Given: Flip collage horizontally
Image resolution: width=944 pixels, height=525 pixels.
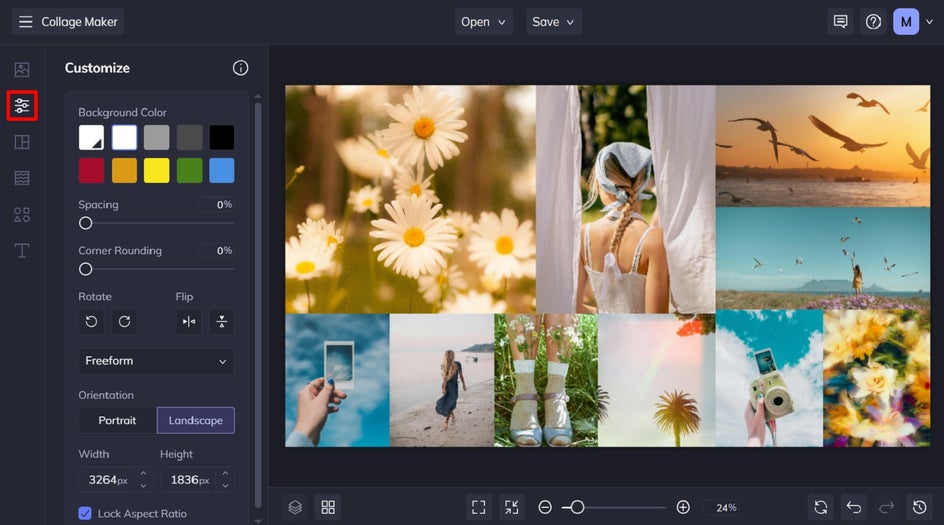Looking at the screenshot, I should click(x=189, y=322).
